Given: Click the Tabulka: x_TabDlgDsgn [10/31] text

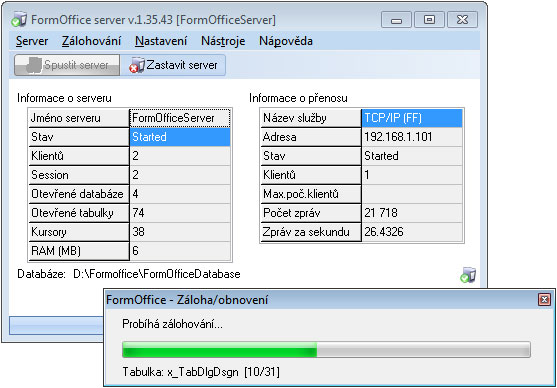Looking at the screenshot, I should (x=201, y=372).
